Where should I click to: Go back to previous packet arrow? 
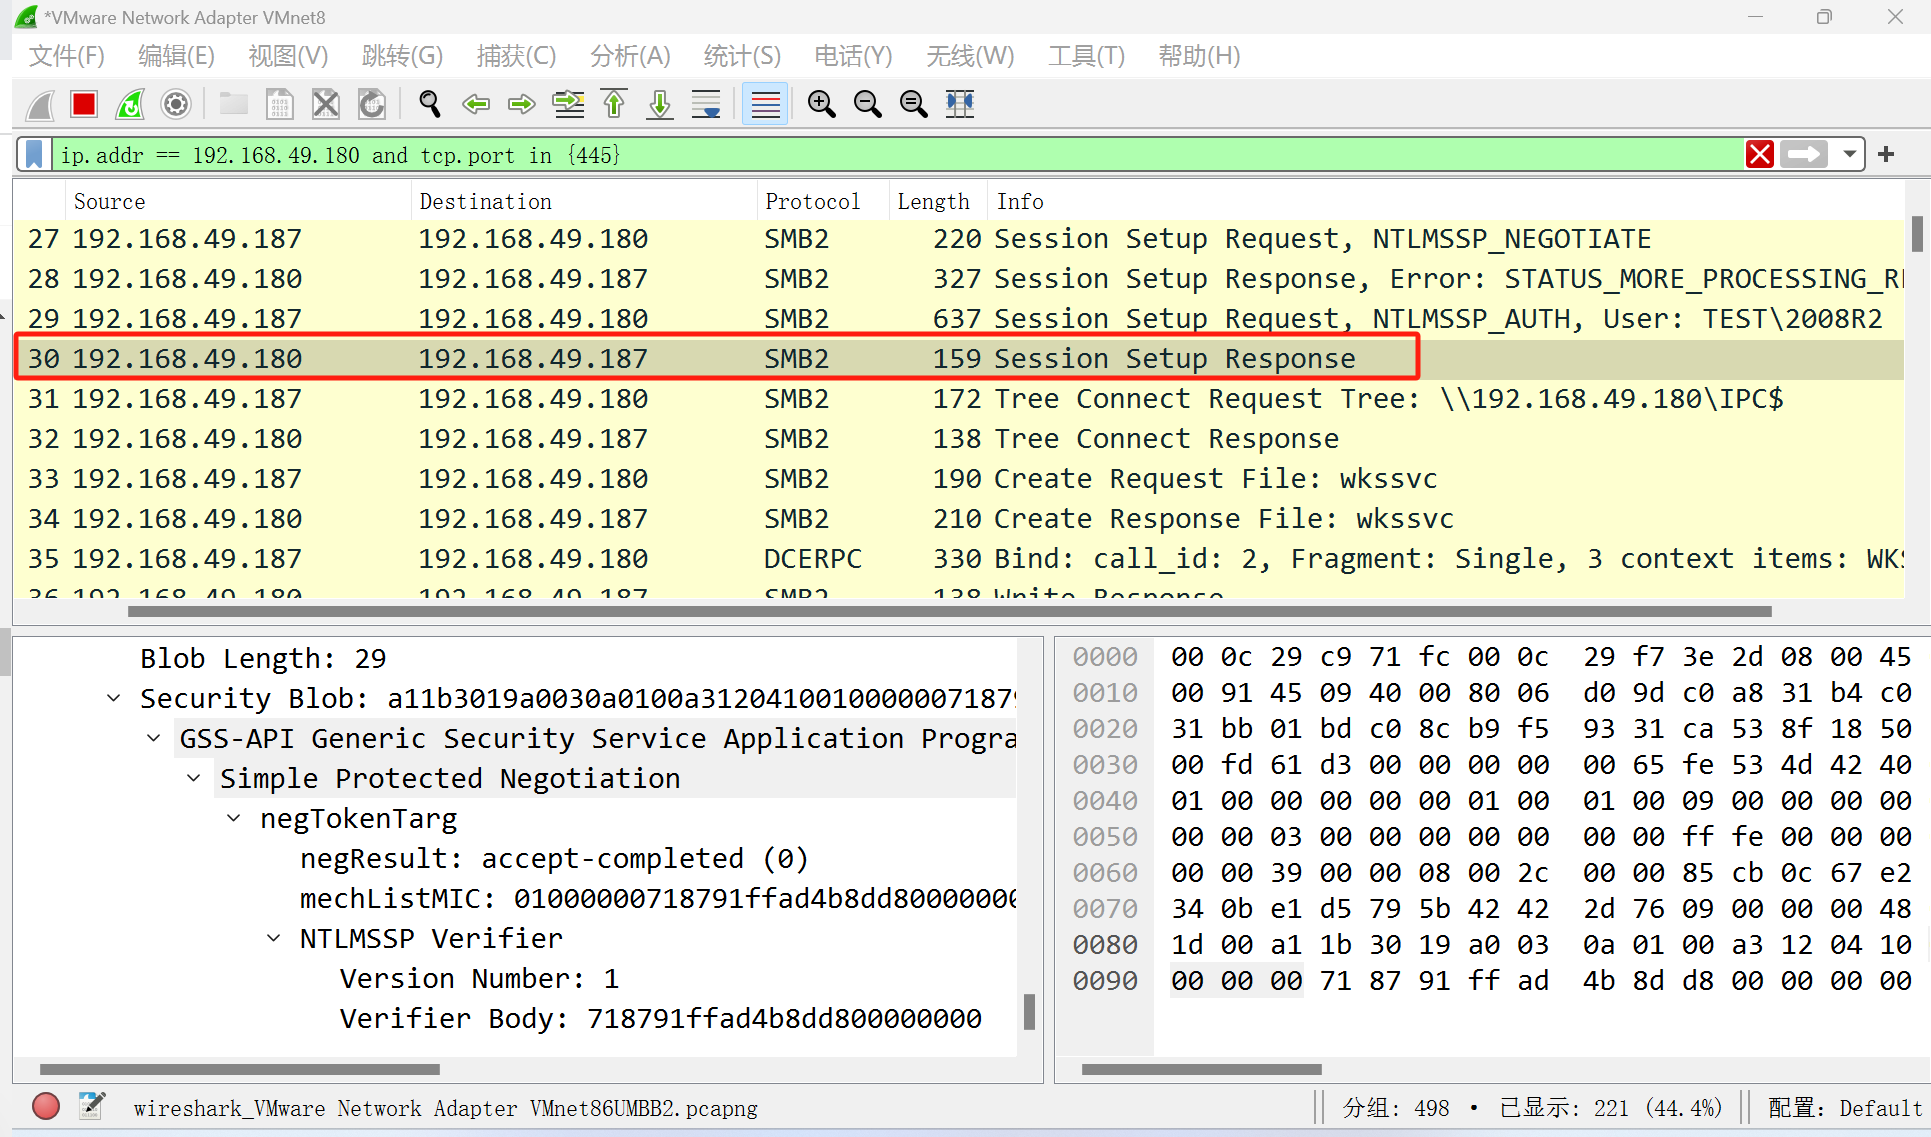click(476, 104)
